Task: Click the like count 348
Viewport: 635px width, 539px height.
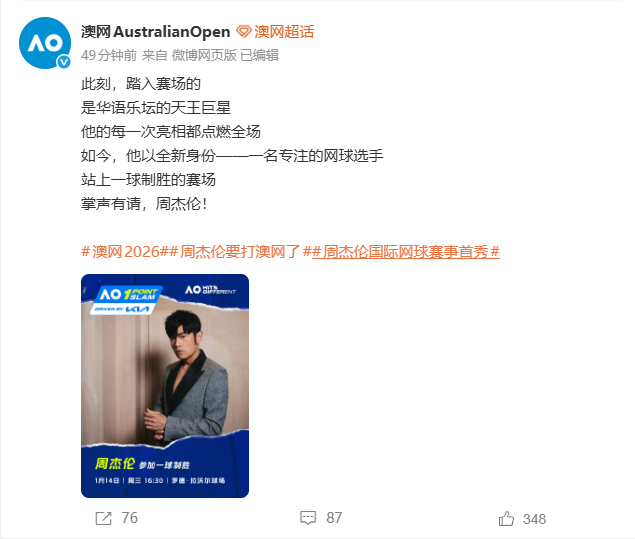Action: click(534, 519)
